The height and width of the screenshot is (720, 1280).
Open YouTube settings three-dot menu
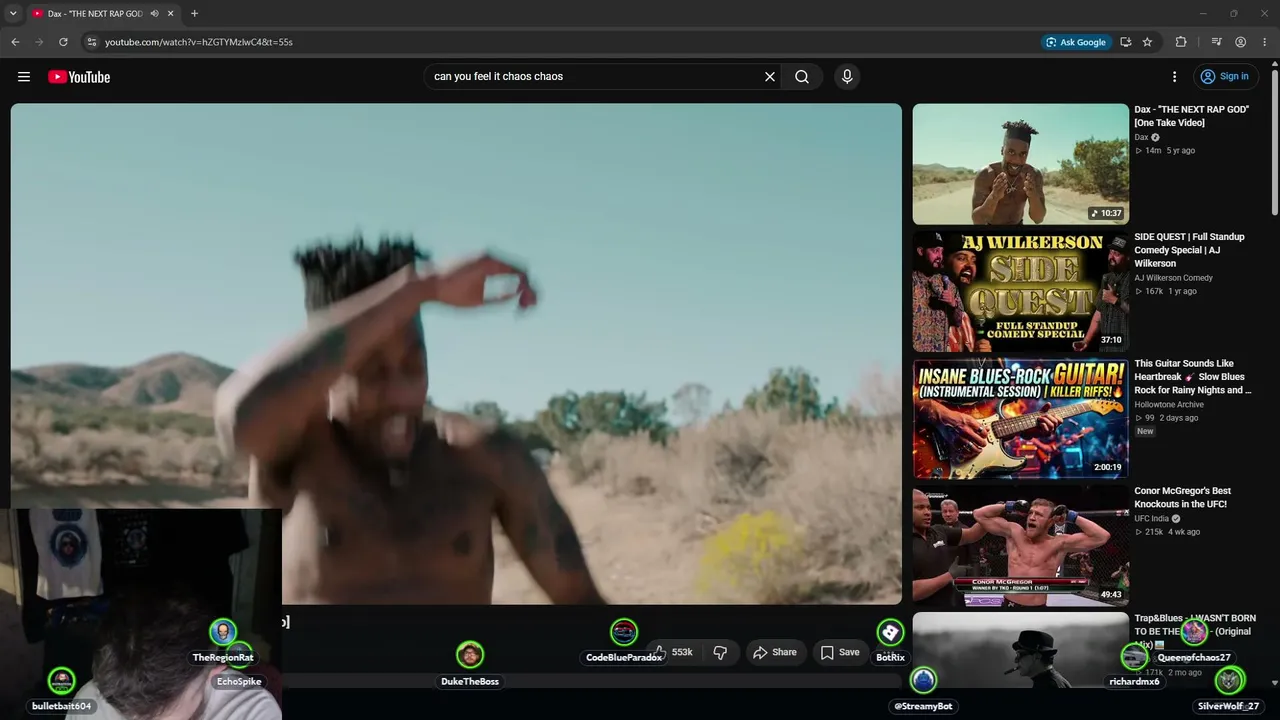click(x=1175, y=77)
